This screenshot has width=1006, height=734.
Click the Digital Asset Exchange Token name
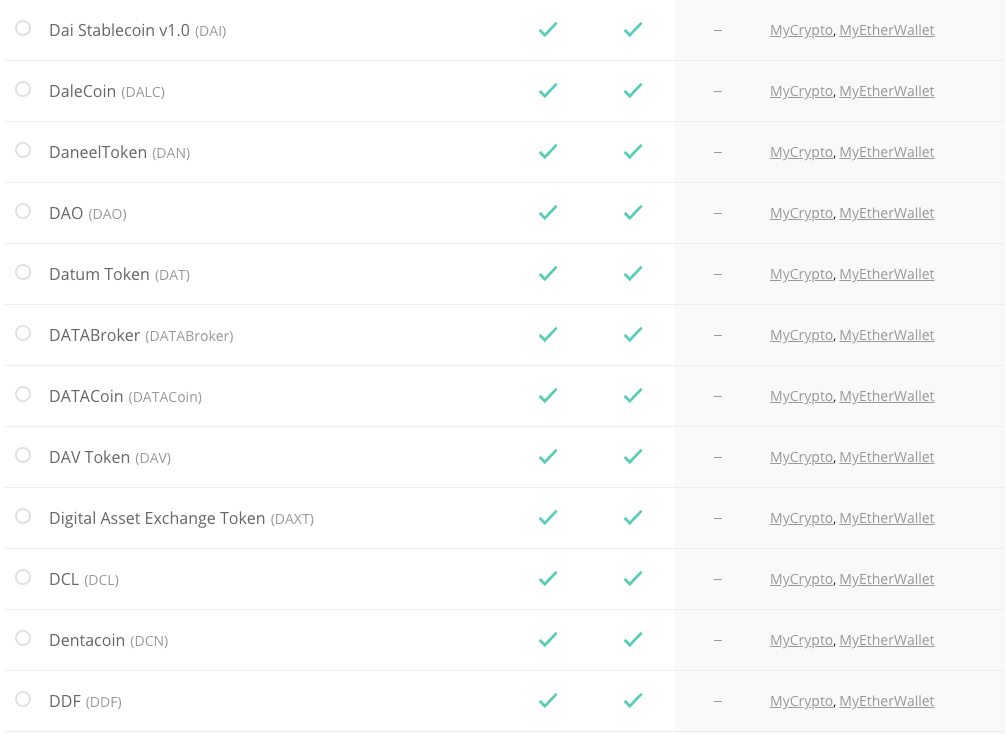157,518
